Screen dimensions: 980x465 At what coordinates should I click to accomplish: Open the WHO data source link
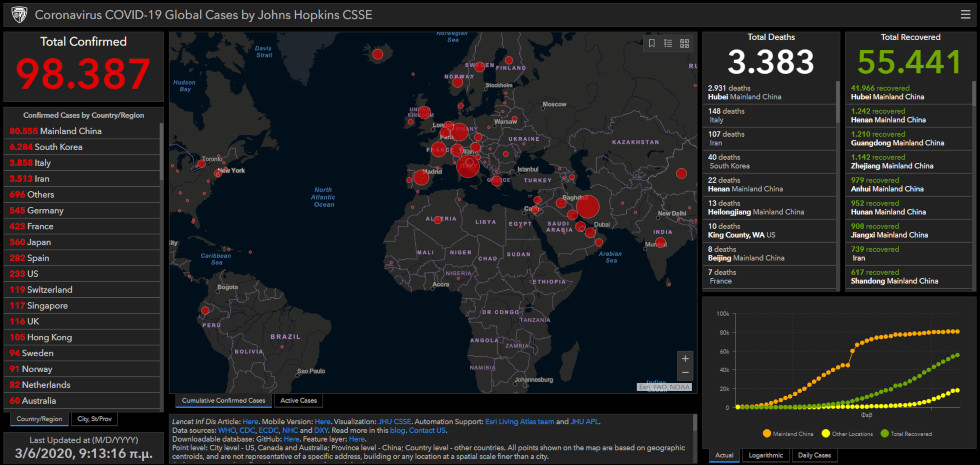pyautogui.click(x=227, y=431)
